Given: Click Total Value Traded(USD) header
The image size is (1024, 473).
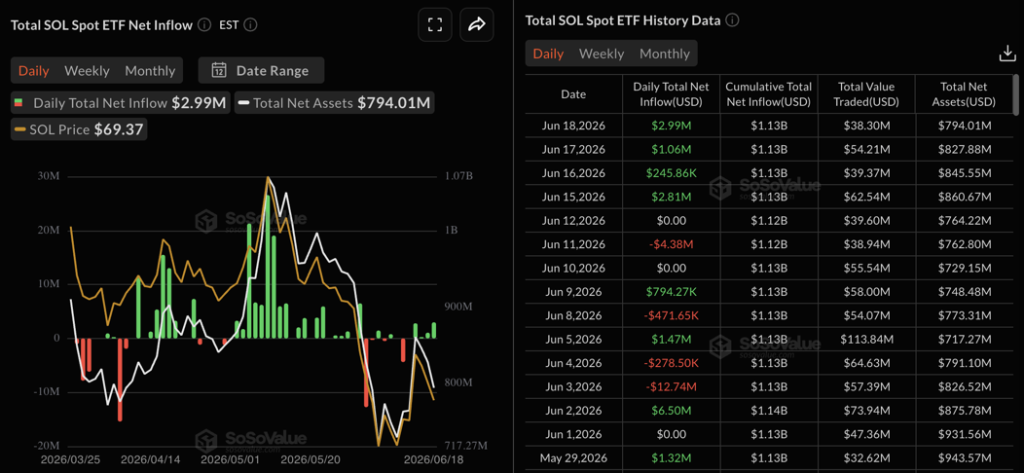Looking at the screenshot, I should click(x=867, y=94).
